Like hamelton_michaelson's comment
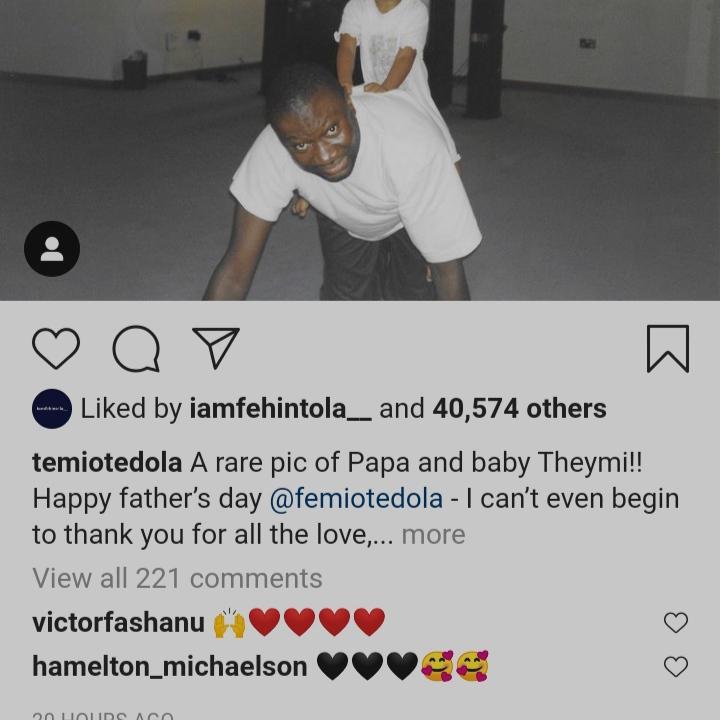720x720 pixels. point(676,667)
